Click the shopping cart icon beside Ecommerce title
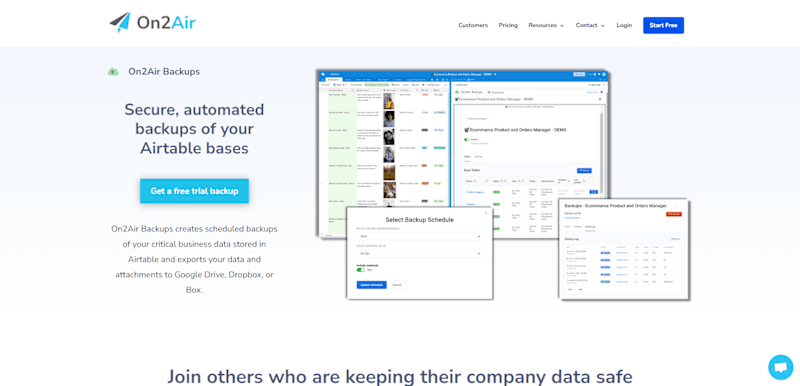This screenshot has height=386, width=800. point(466,130)
